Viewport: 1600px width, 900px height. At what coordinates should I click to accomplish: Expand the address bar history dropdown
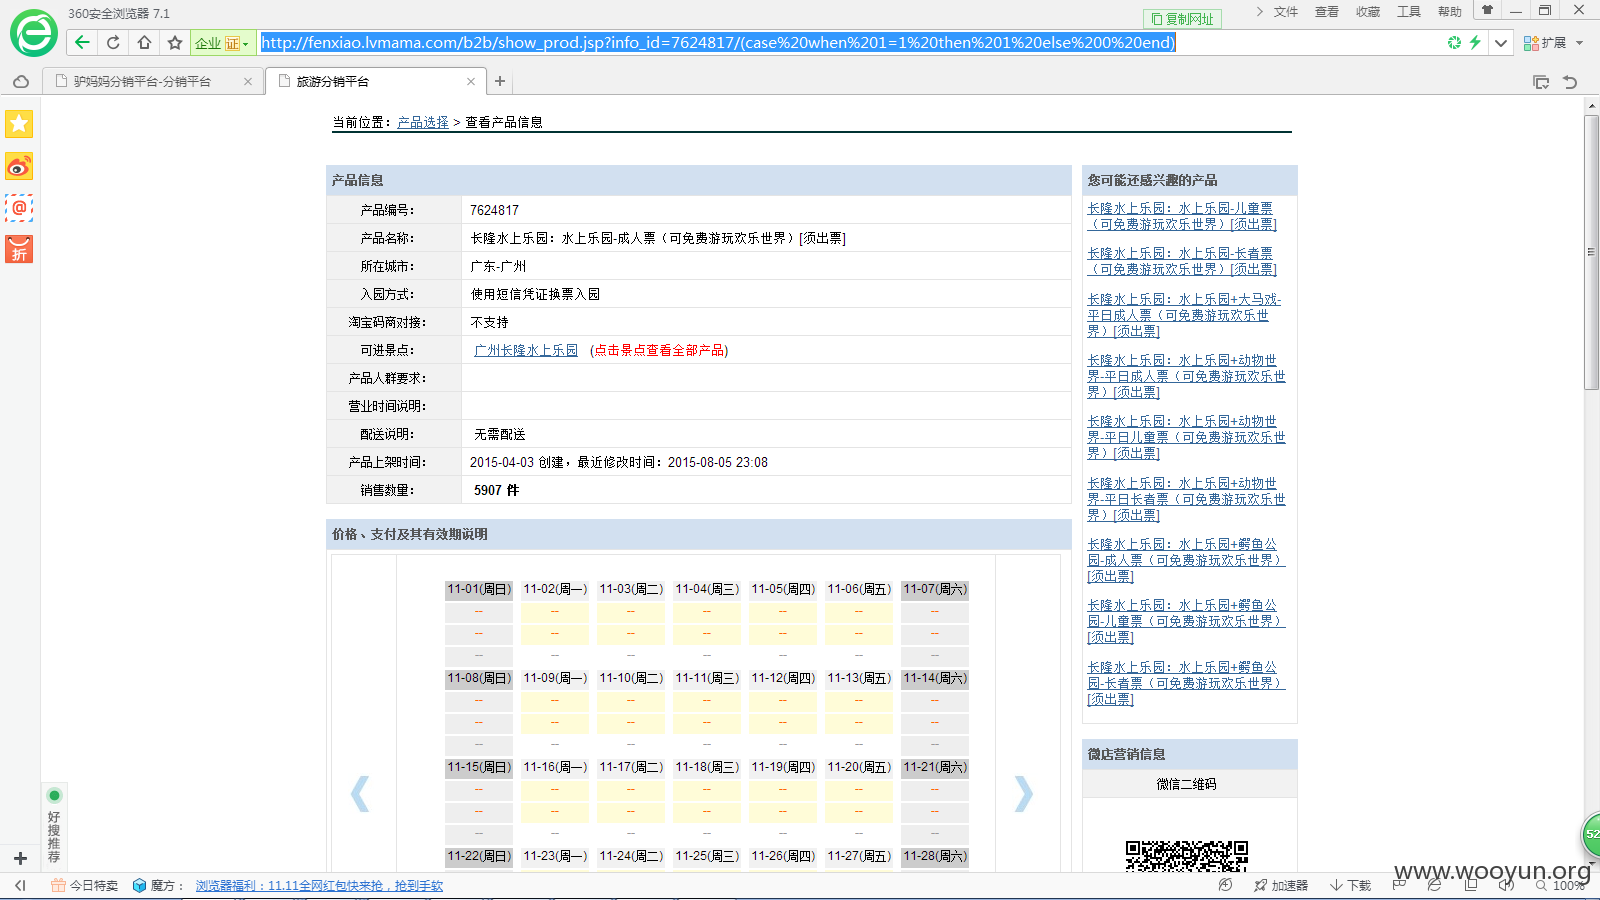tap(1500, 42)
